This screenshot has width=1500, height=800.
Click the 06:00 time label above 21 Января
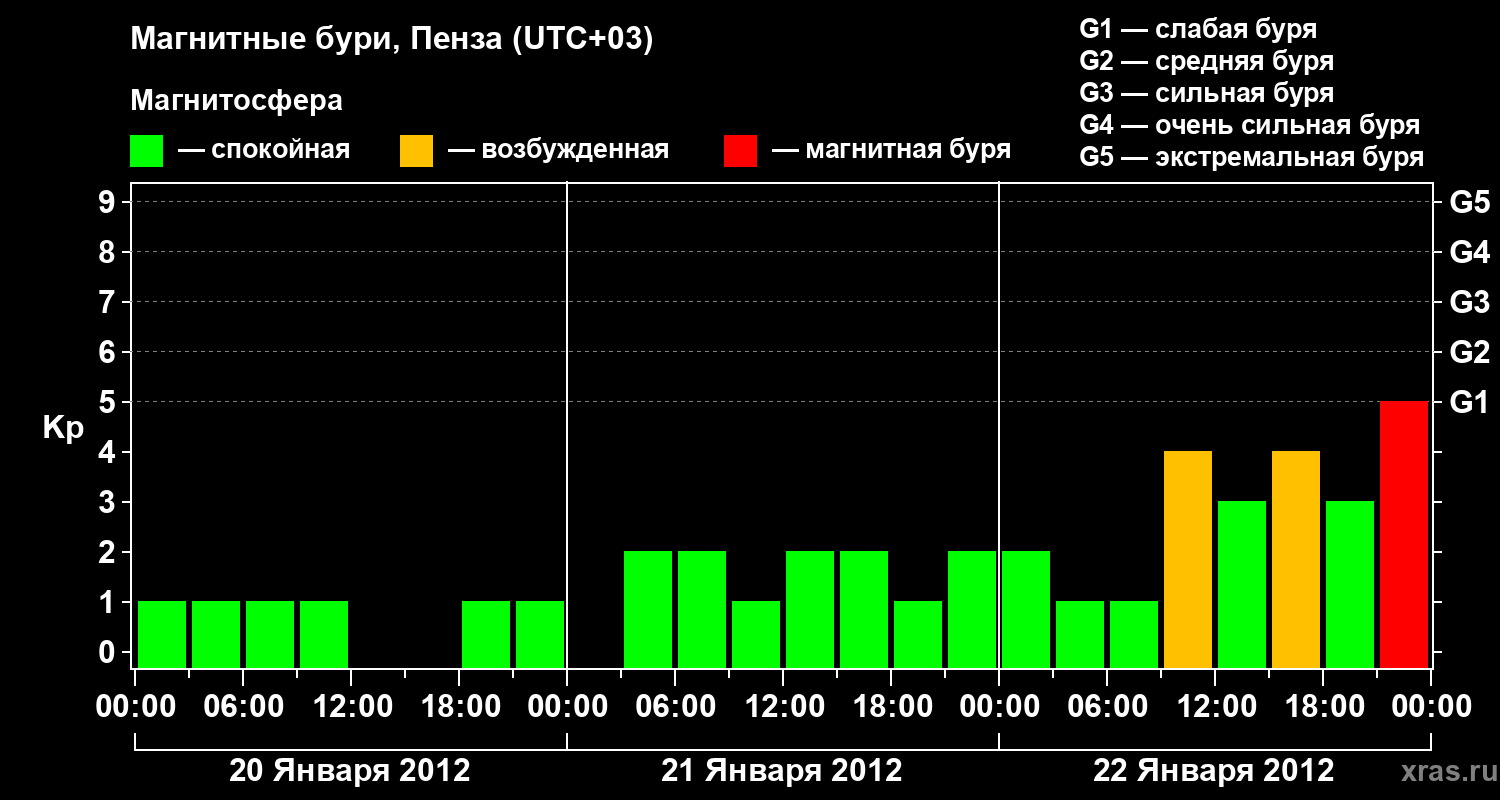(675, 707)
